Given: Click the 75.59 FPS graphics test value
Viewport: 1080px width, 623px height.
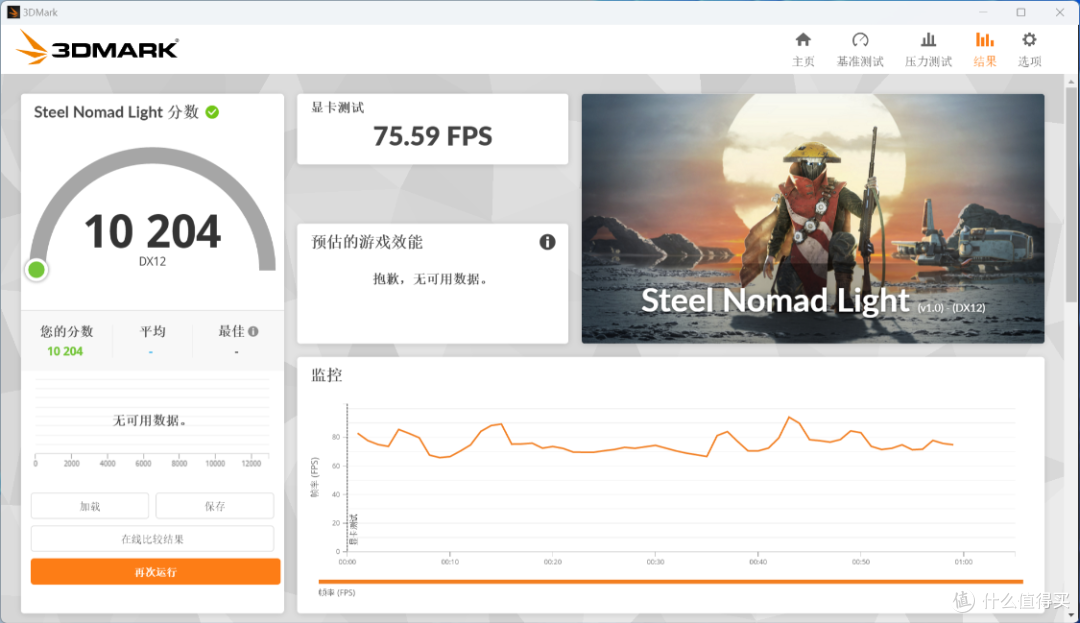Looking at the screenshot, I should tap(433, 136).
